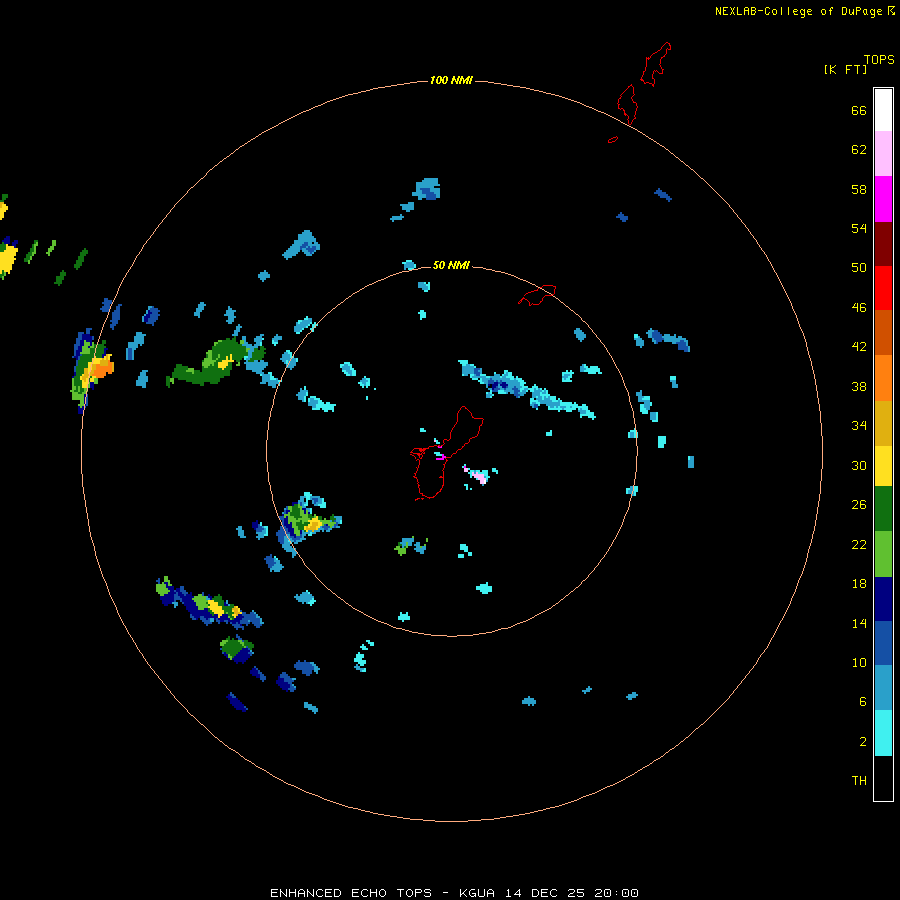This screenshot has width=900, height=900.
Task: Pick the gold swatch on the color scale
Action: 883,423
